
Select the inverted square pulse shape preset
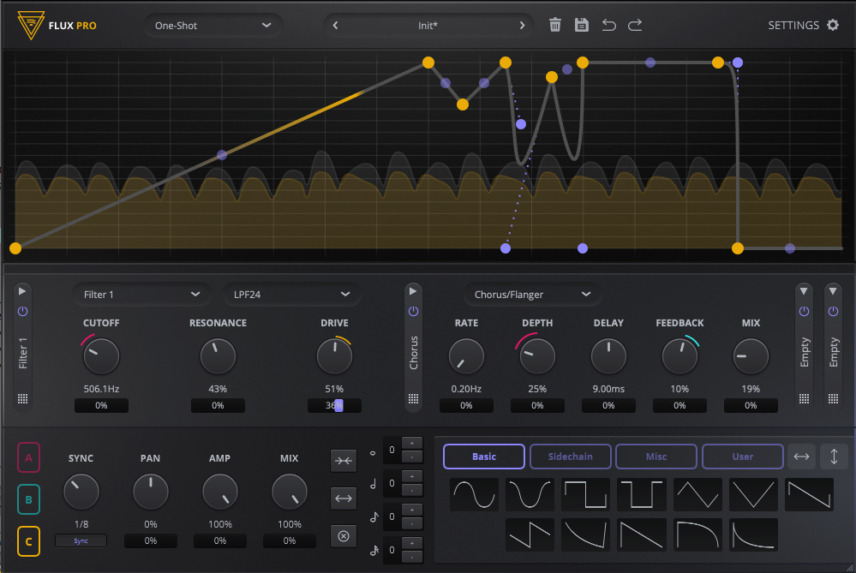pyautogui.click(x=641, y=494)
